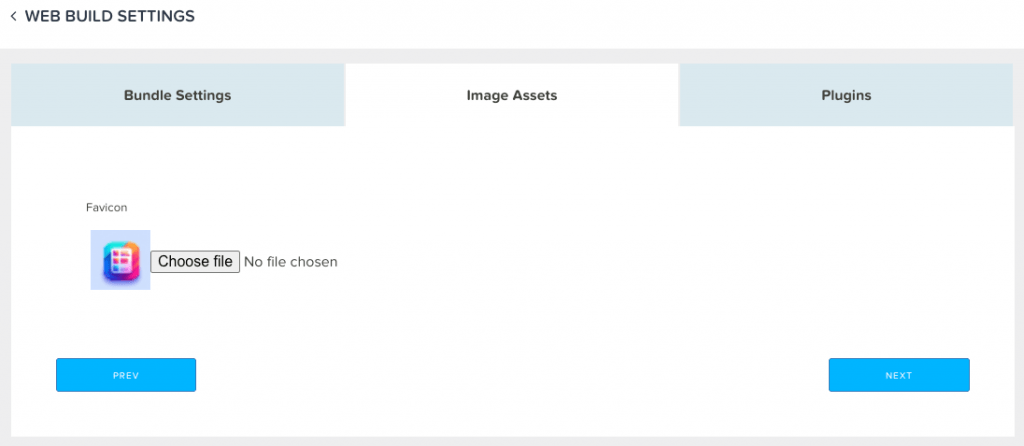Click the blue NEXT button
Viewport: 1024px width, 446px height.
pos(899,375)
